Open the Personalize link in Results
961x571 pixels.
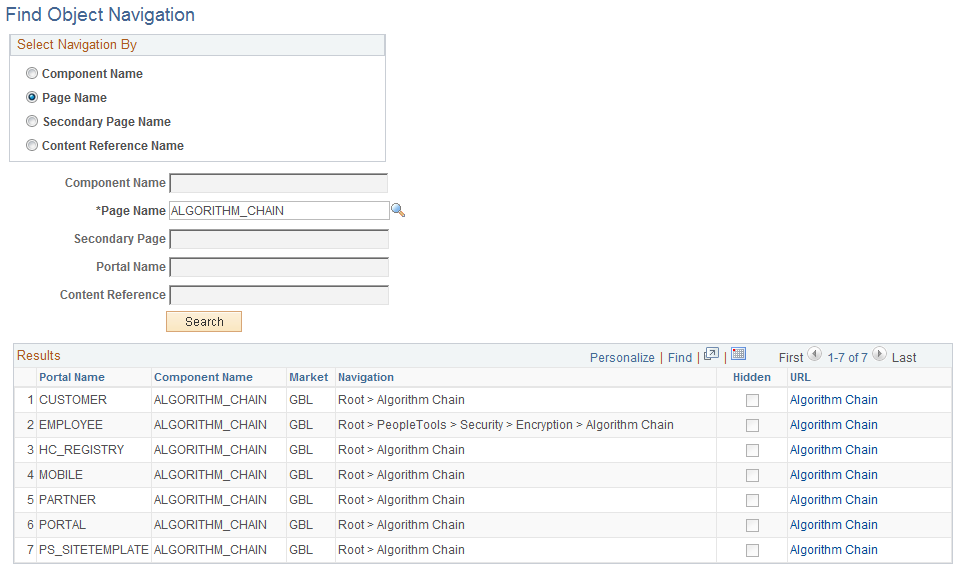[x=622, y=358]
